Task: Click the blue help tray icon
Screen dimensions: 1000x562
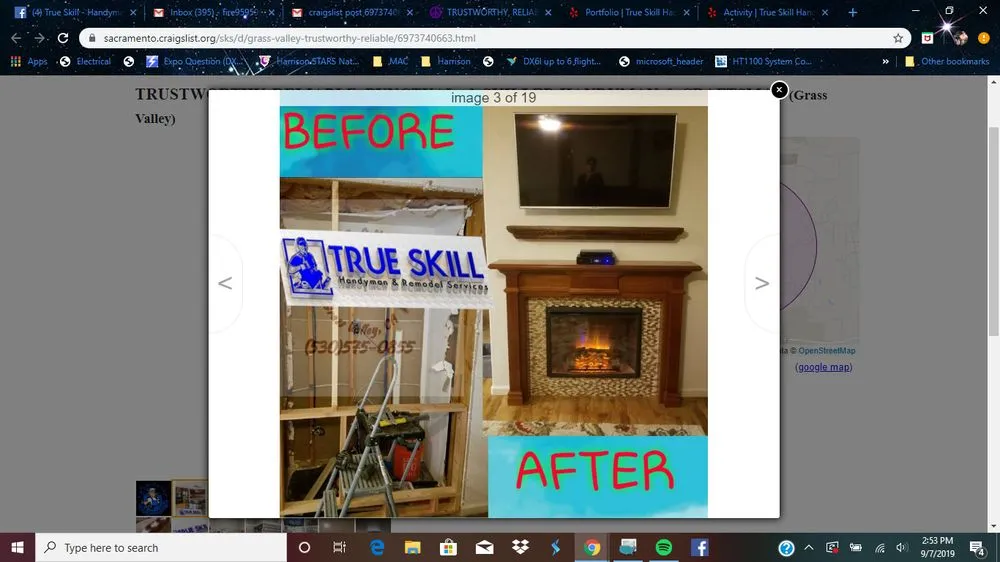Action: click(x=786, y=547)
